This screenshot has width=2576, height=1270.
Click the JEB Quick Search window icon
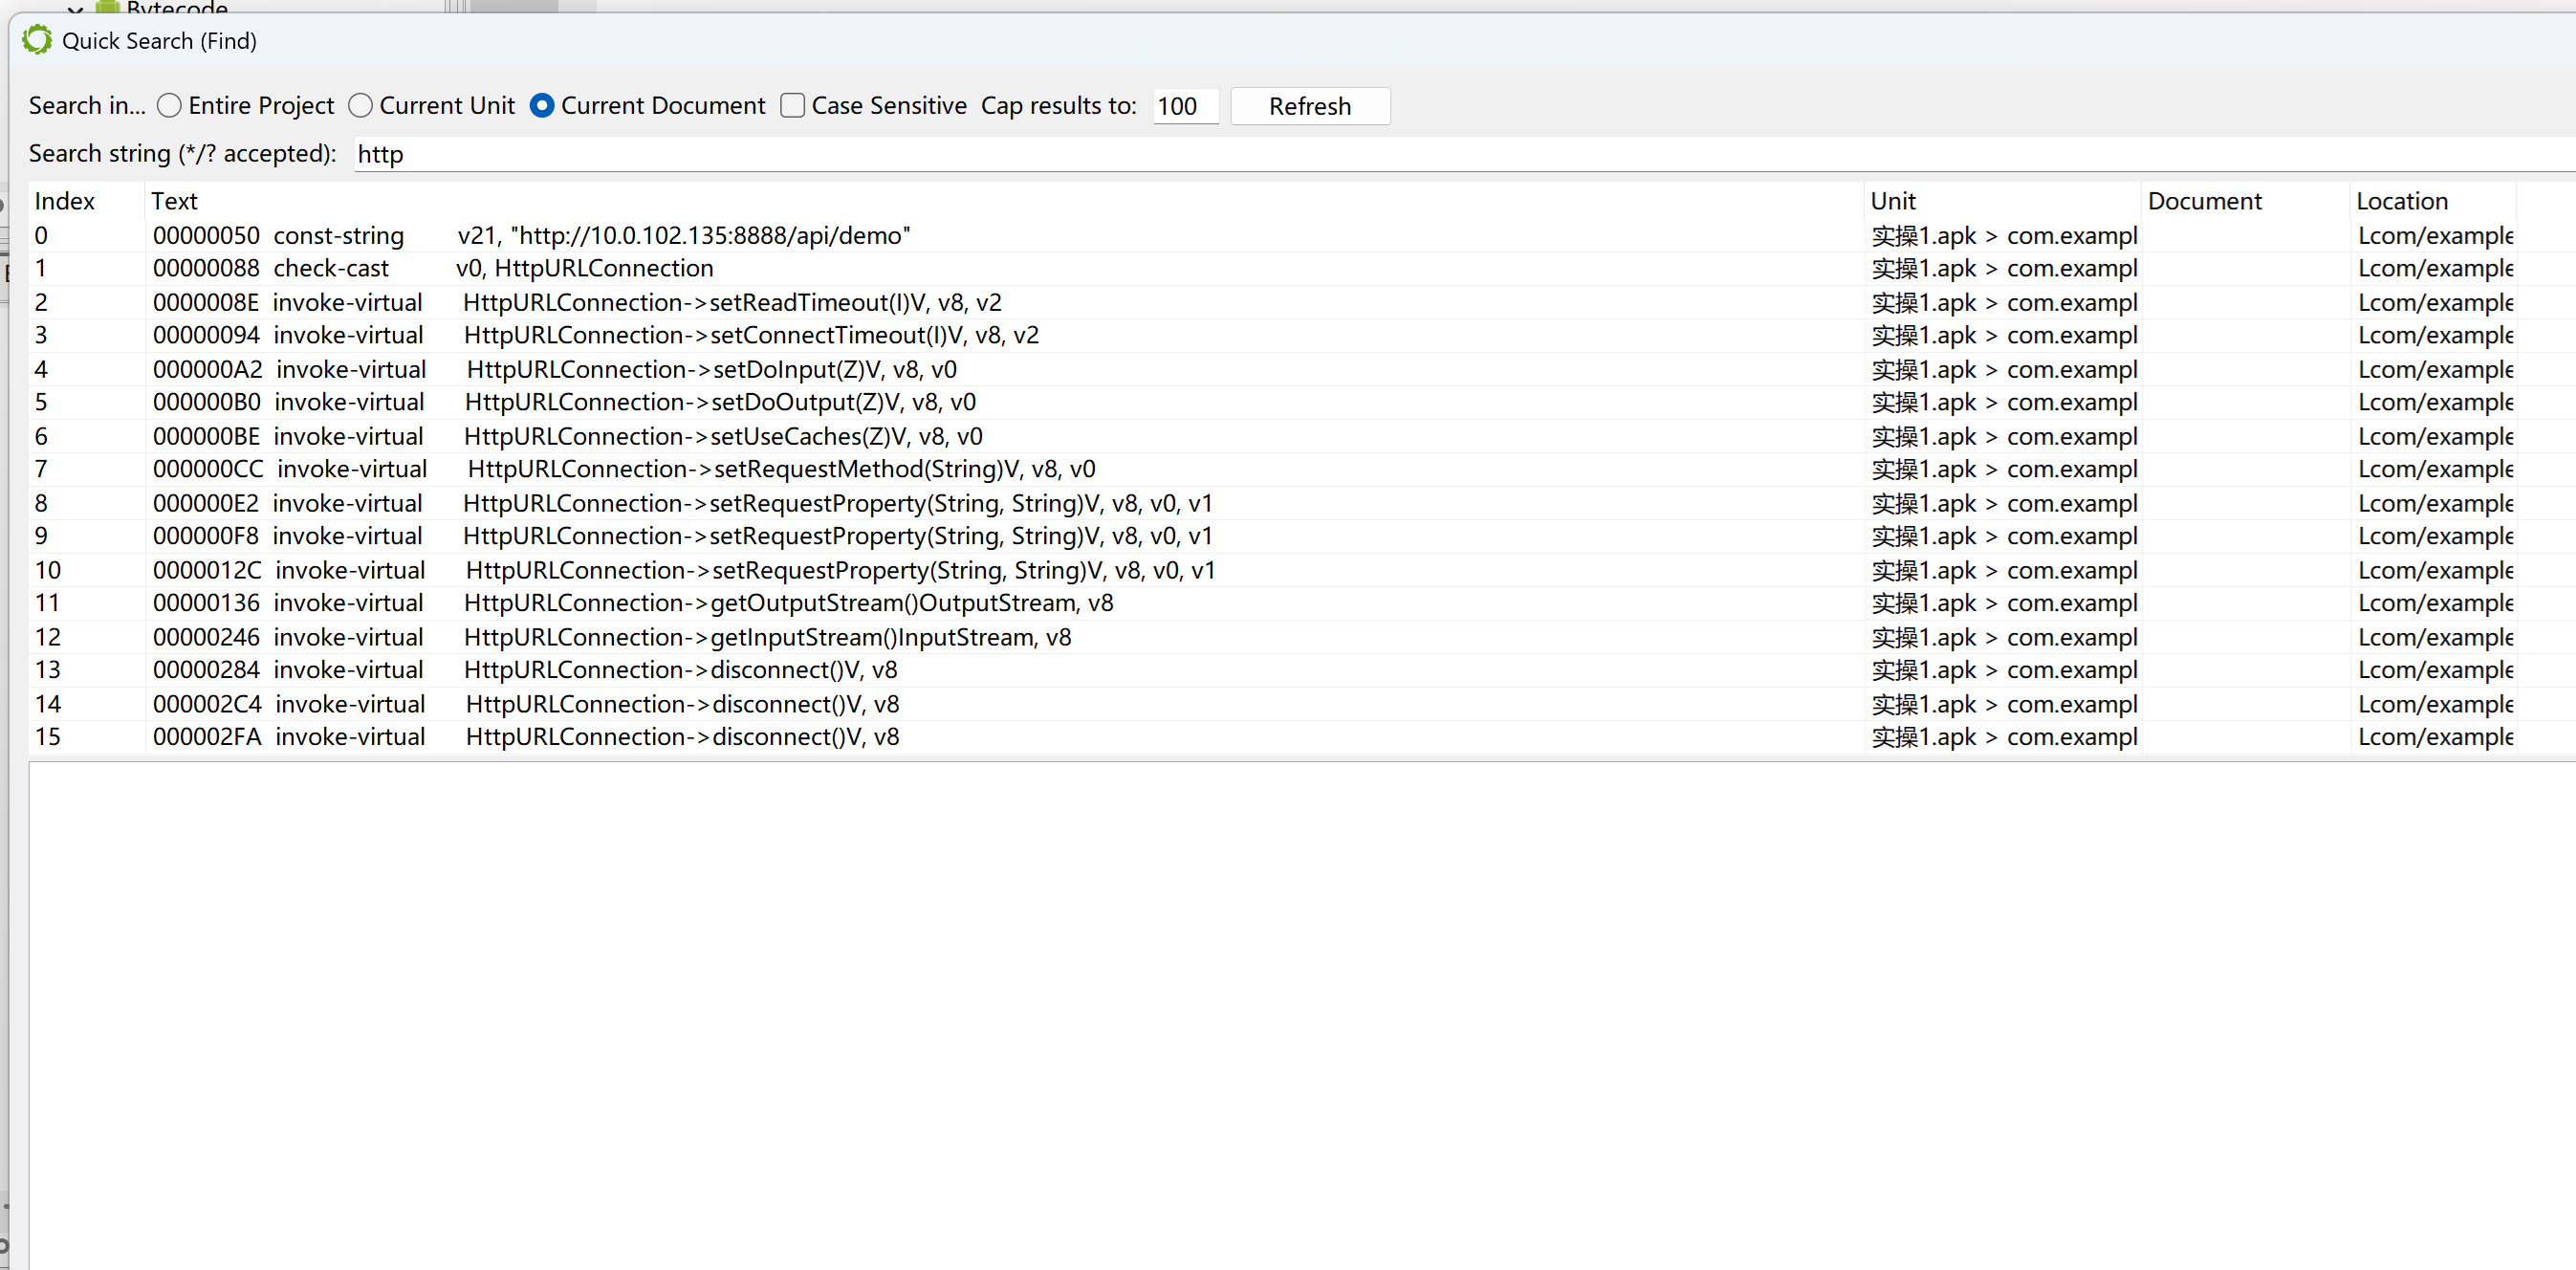pyautogui.click(x=37, y=41)
